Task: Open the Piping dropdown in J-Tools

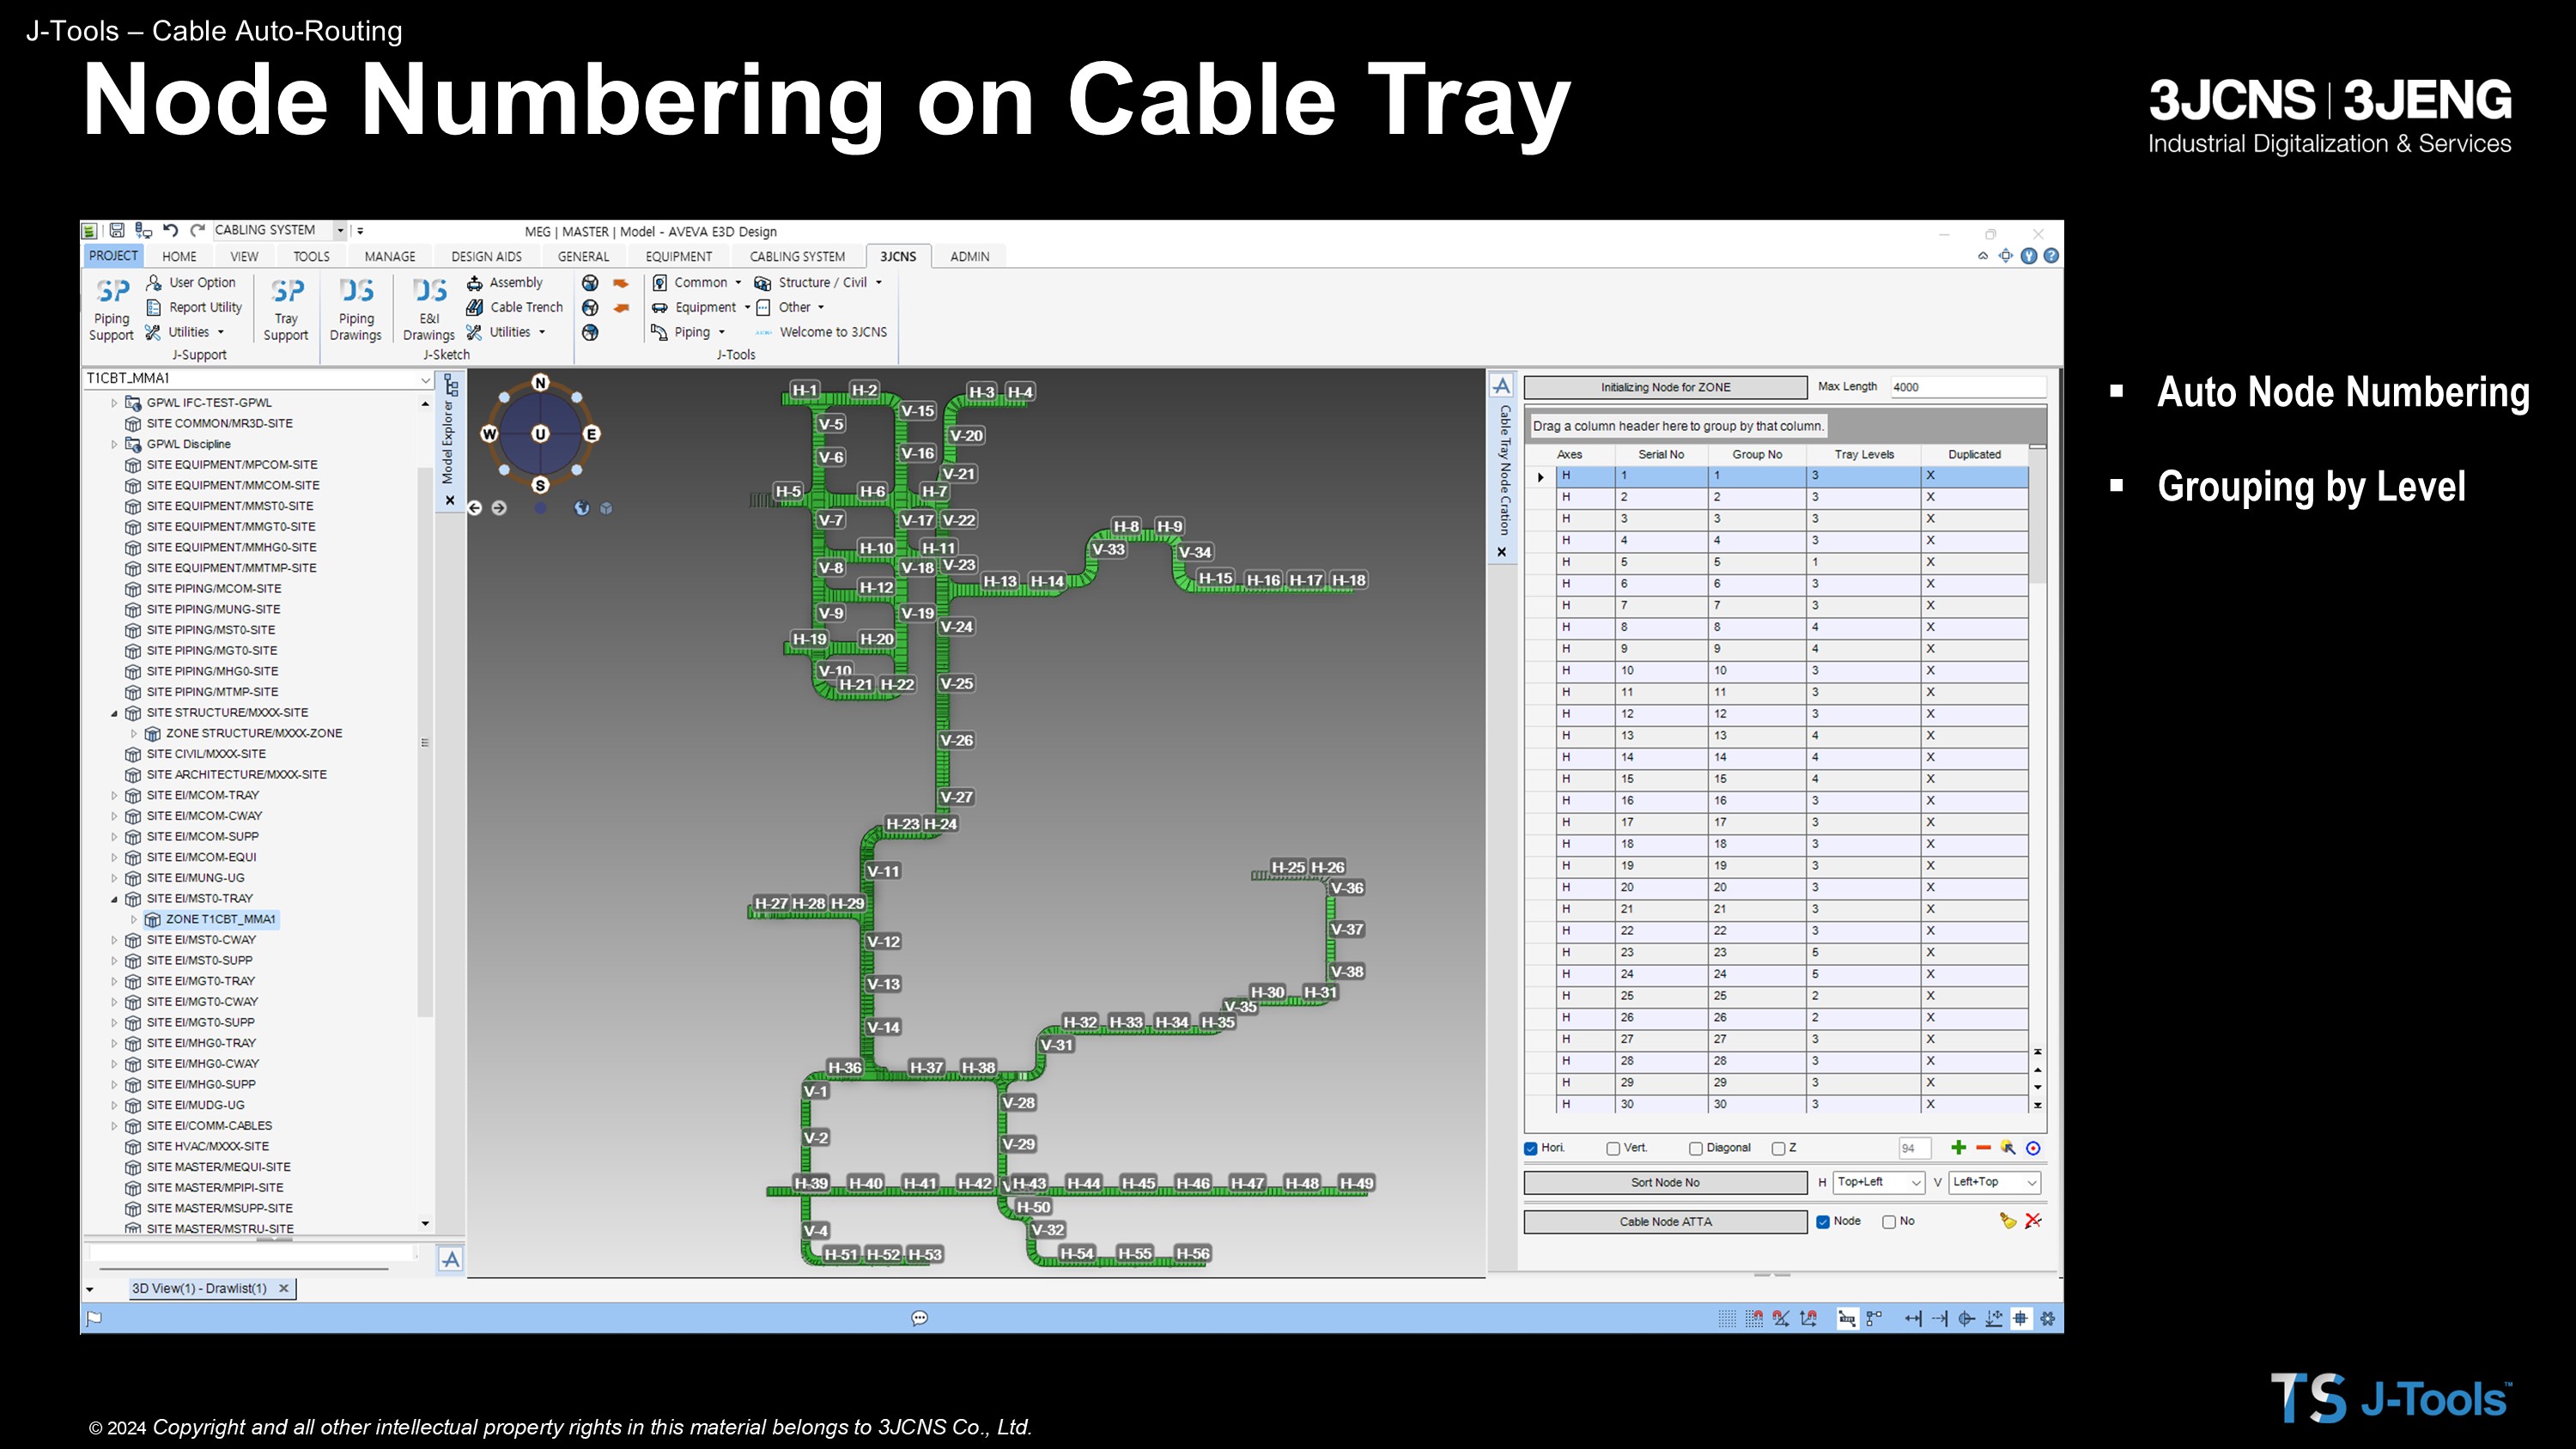Action: tap(689, 332)
